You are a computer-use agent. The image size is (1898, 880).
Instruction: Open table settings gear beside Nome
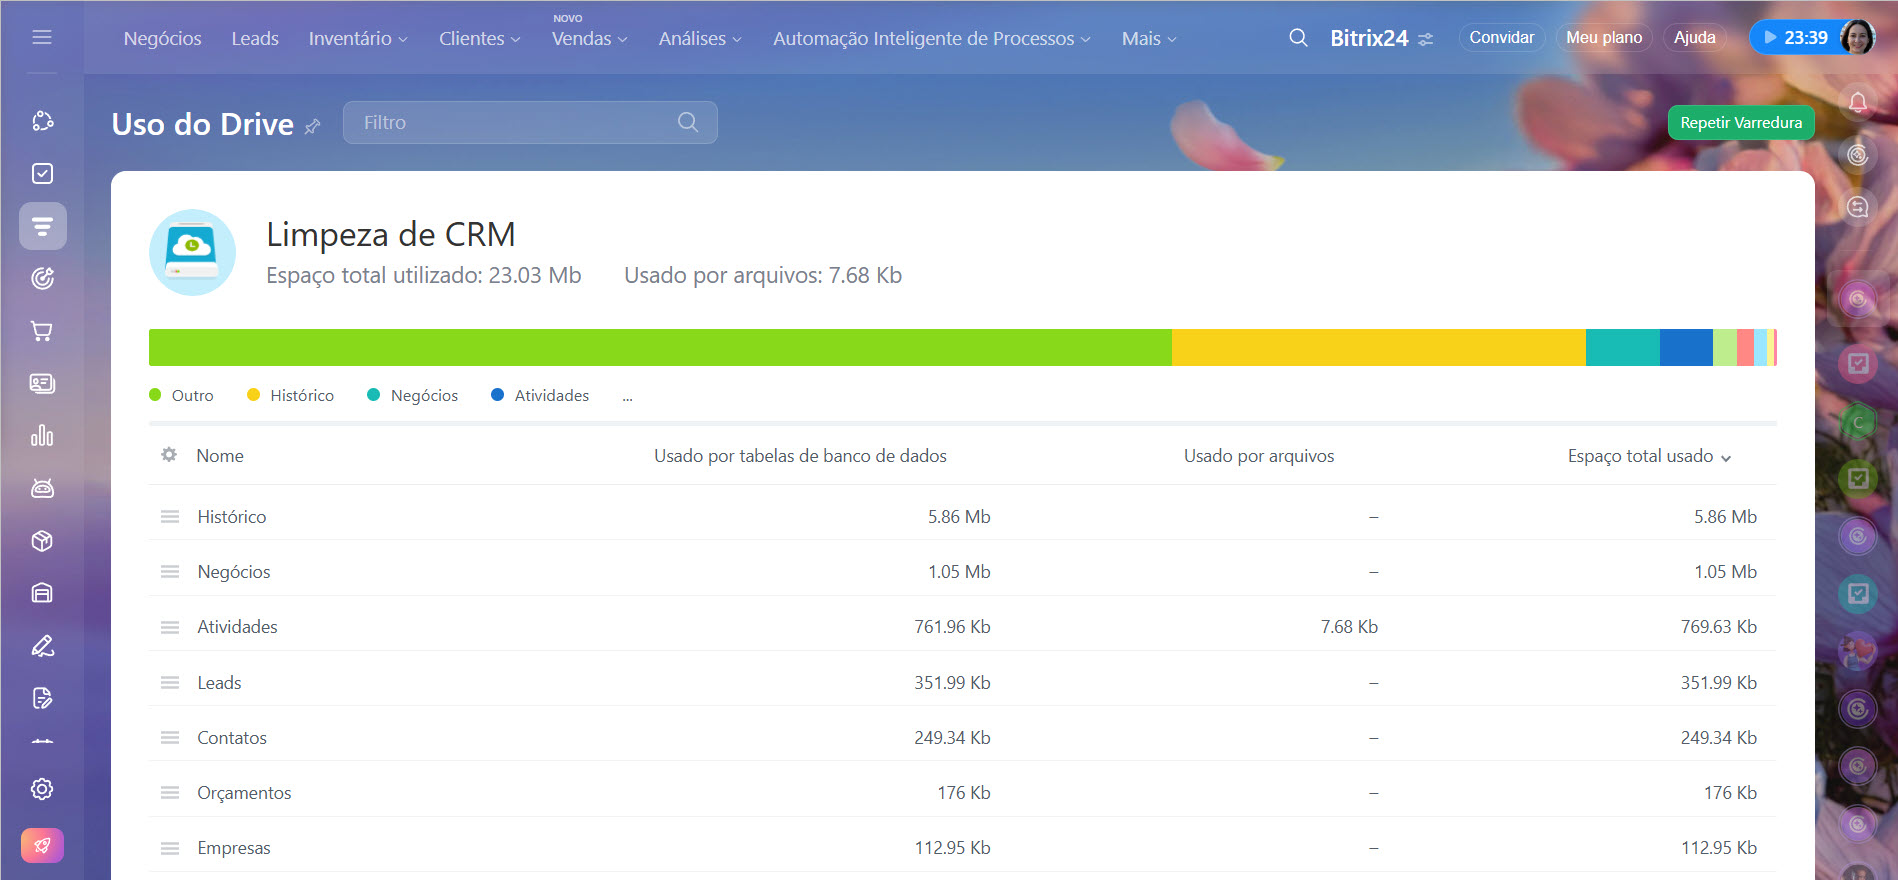[169, 455]
